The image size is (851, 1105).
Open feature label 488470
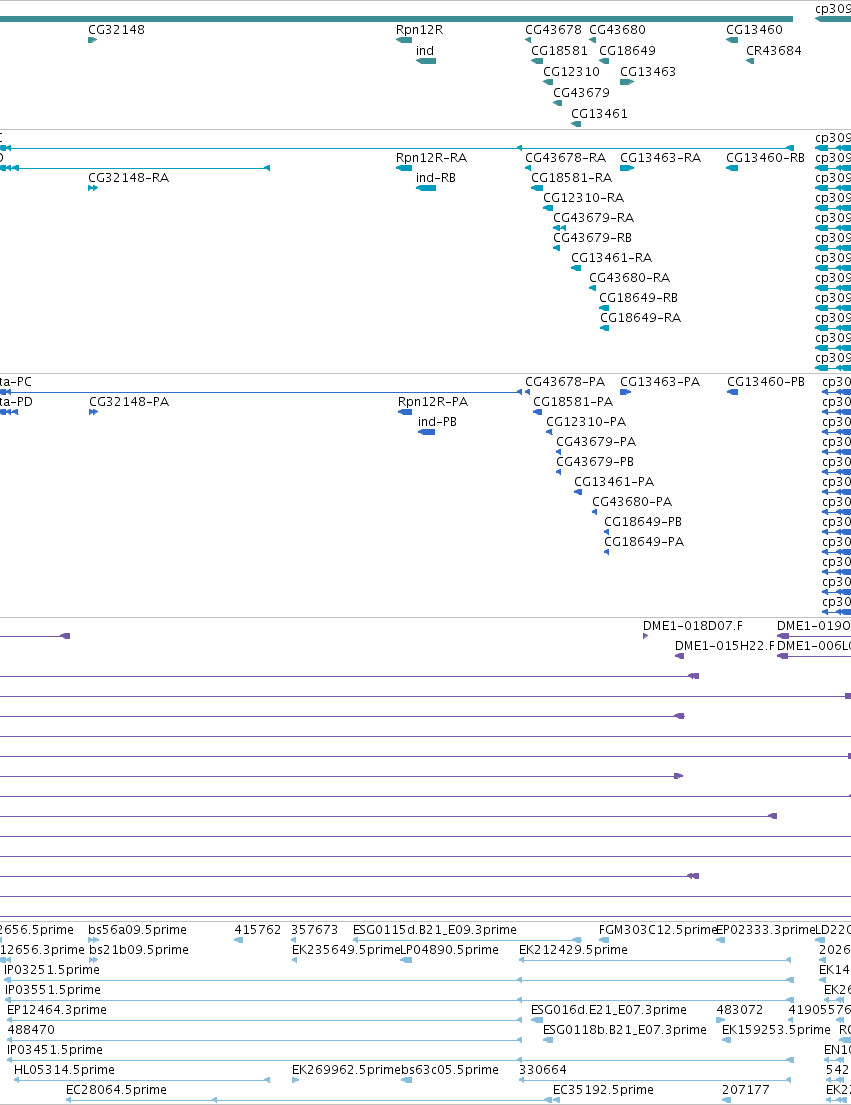[x=31, y=1030]
